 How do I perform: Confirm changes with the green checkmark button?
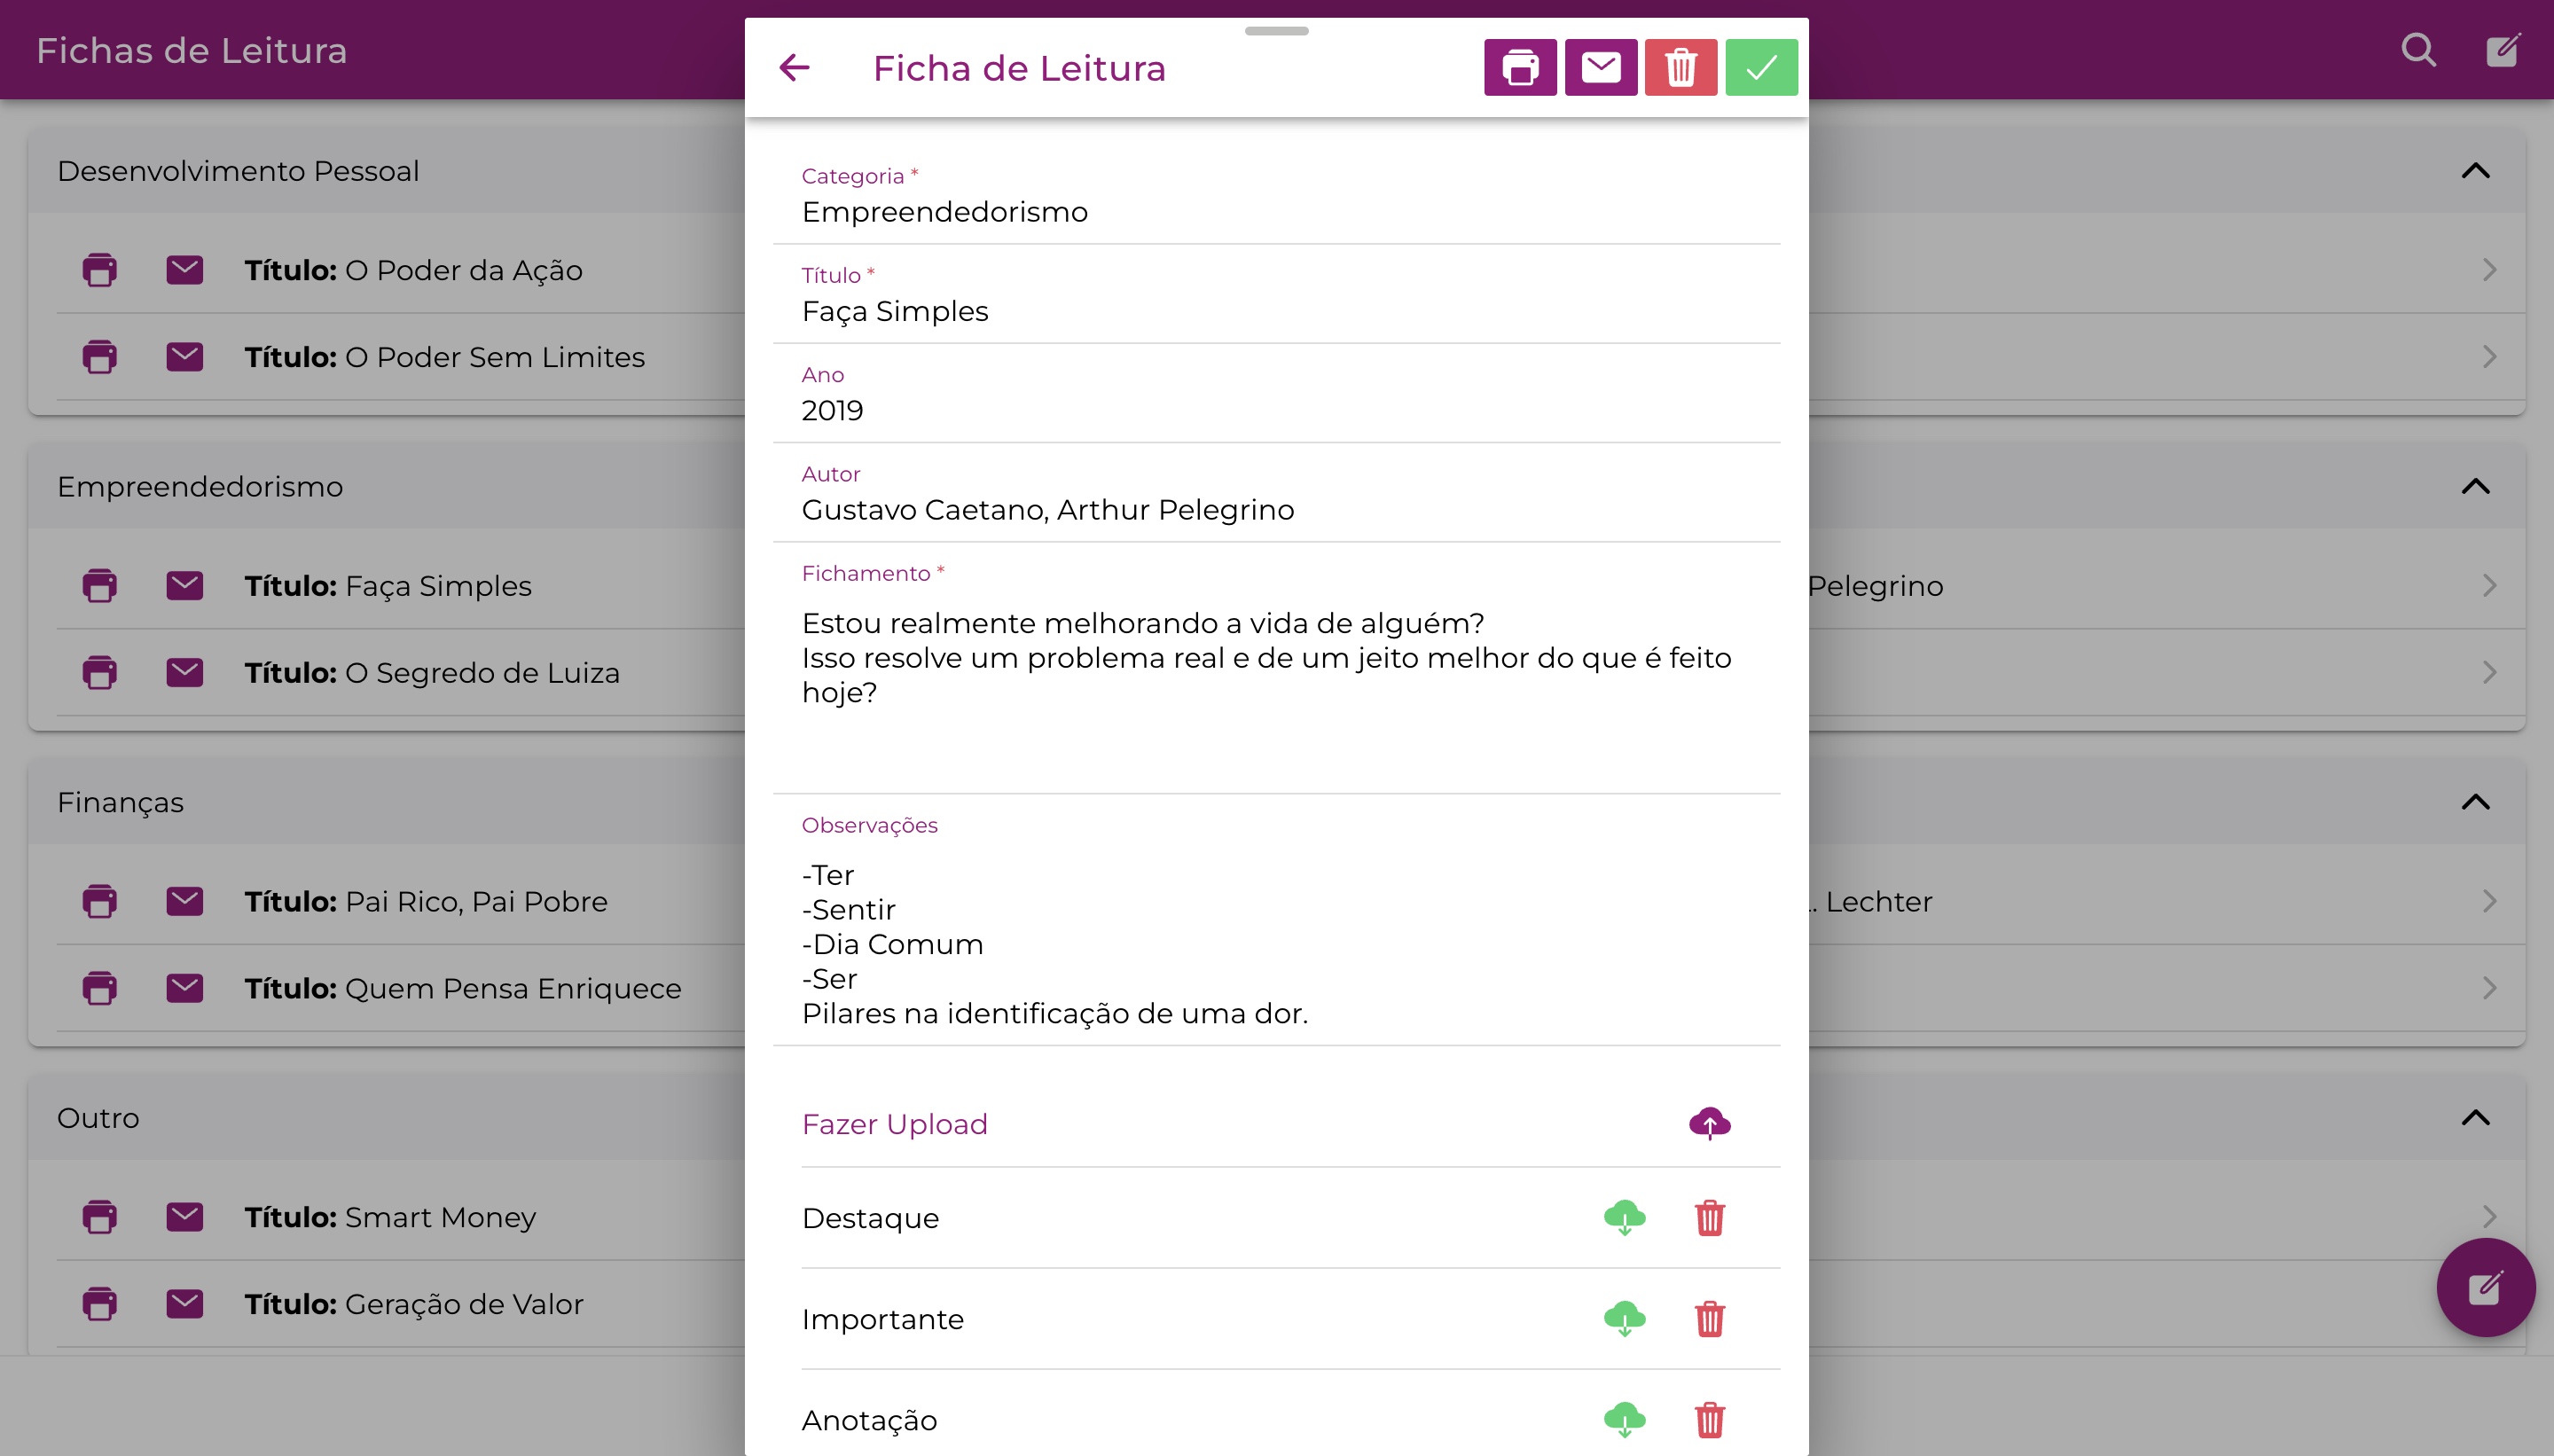click(x=1762, y=68)
